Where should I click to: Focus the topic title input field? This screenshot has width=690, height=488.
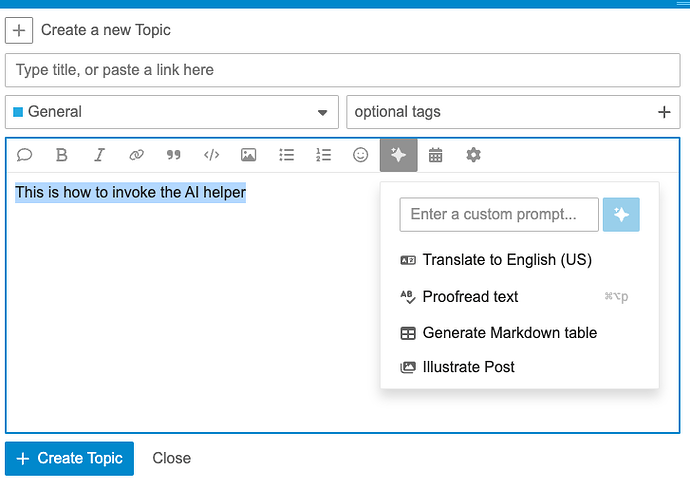coord(343,70)
